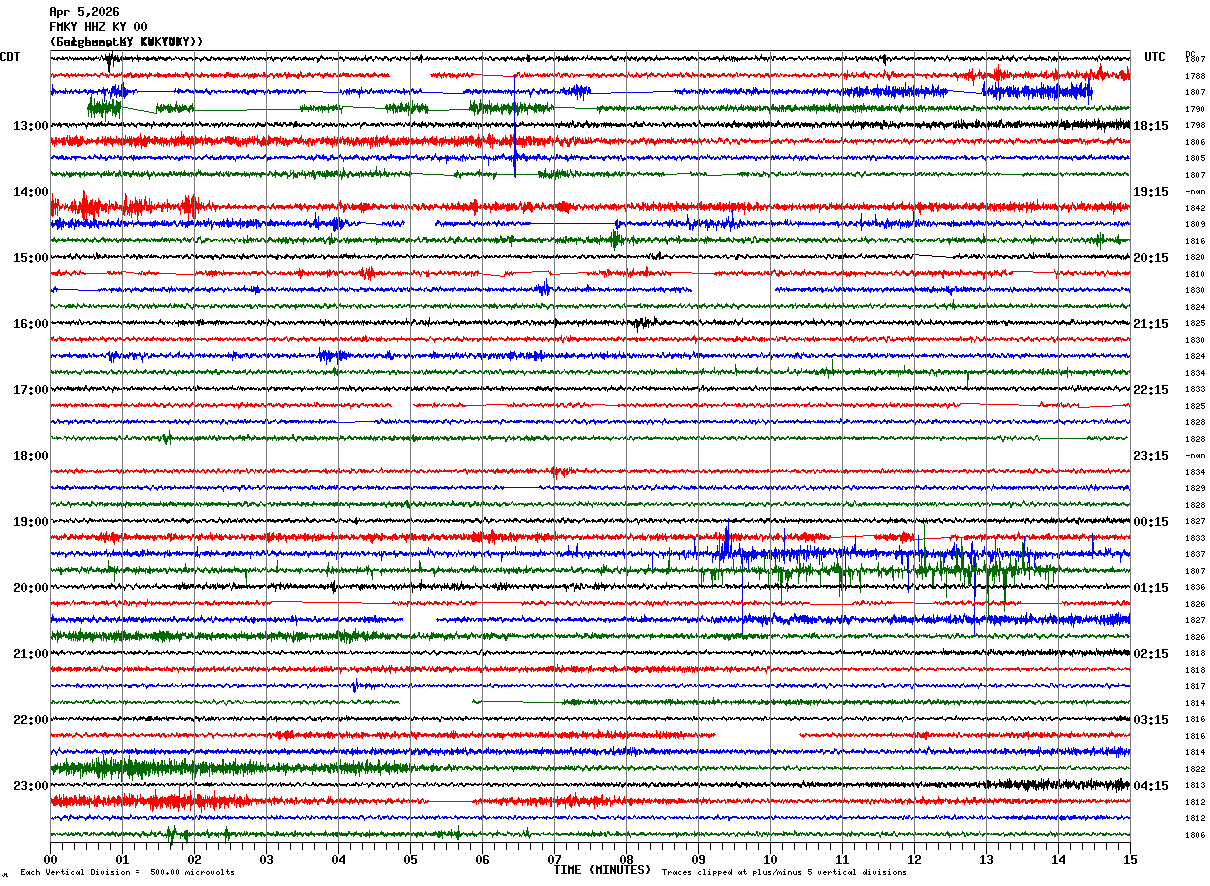Click the 10 minute tick label
This screenshot has width=1210, height=886.
click(770, 859)
